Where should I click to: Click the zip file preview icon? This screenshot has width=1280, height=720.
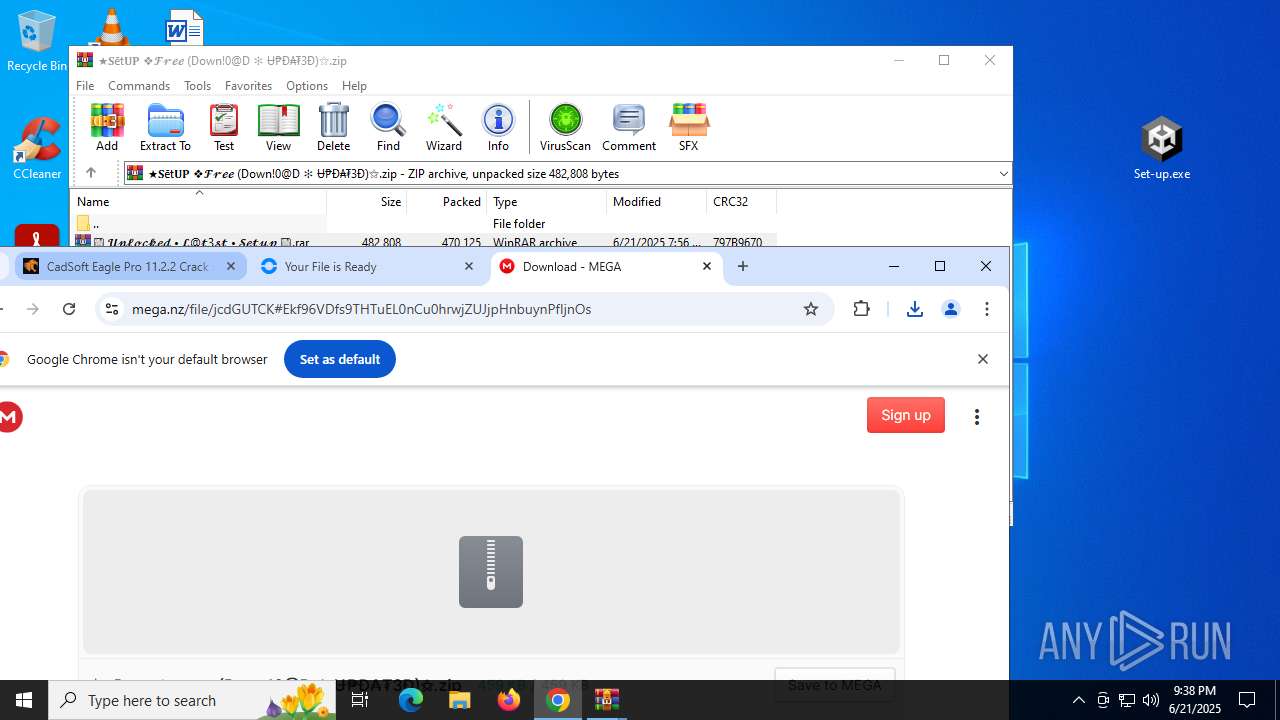(x=491, y=572)
